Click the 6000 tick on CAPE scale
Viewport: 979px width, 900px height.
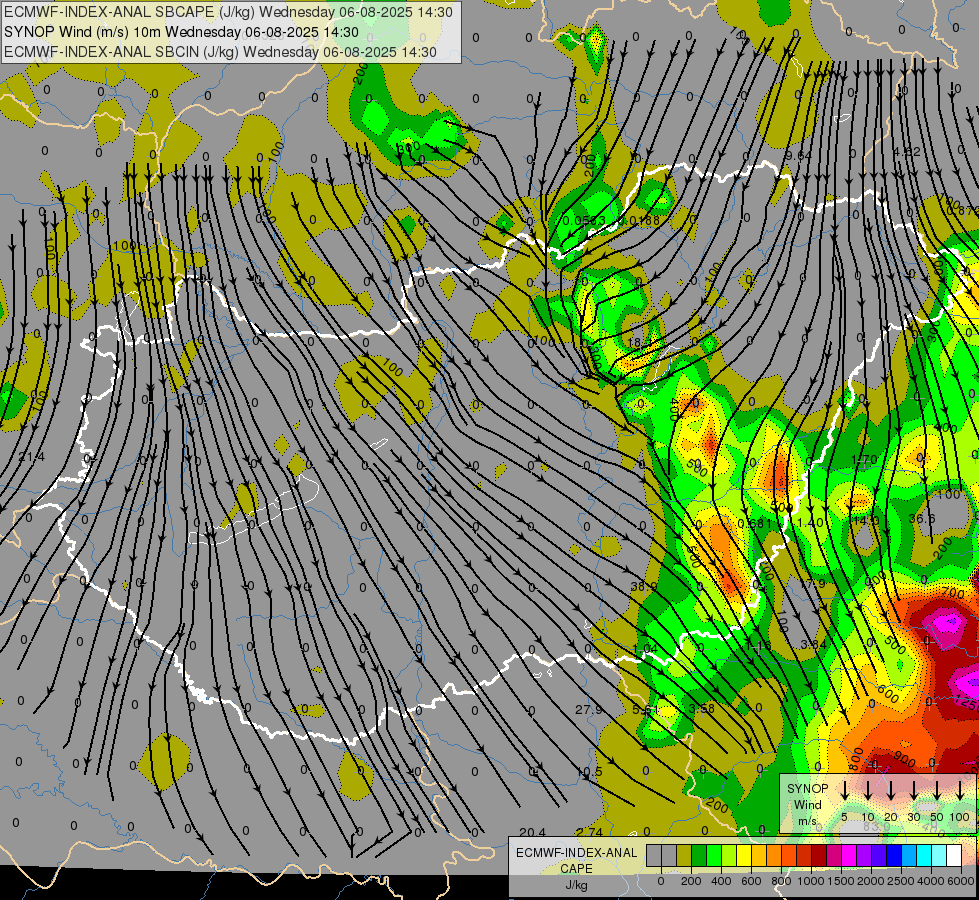coord(961,881)
